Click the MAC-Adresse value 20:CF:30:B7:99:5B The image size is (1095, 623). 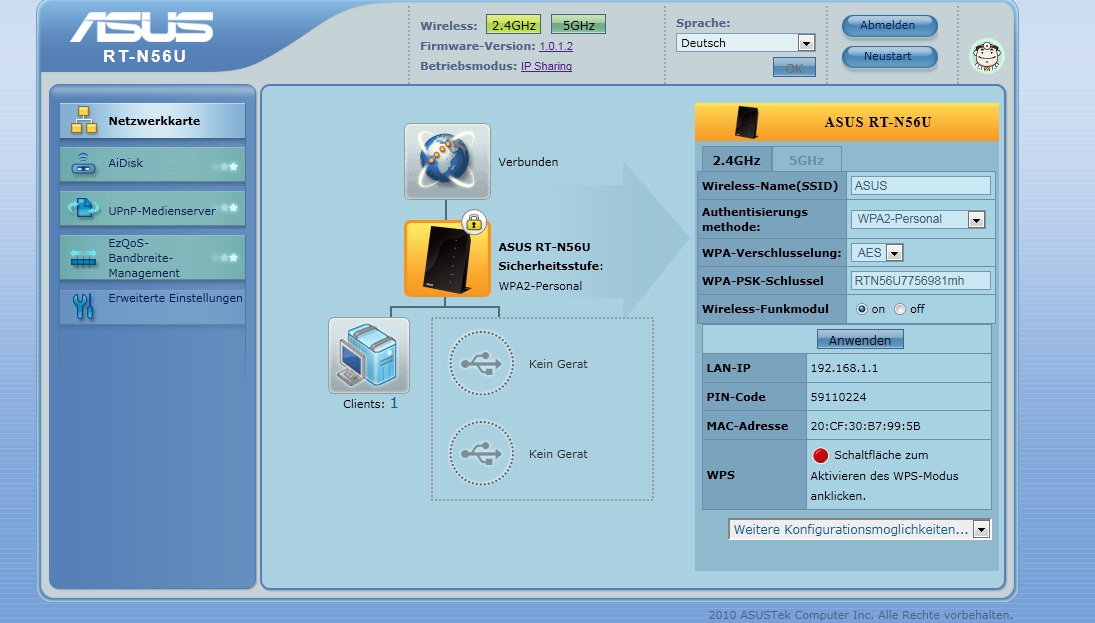click(x=865, y=426)
